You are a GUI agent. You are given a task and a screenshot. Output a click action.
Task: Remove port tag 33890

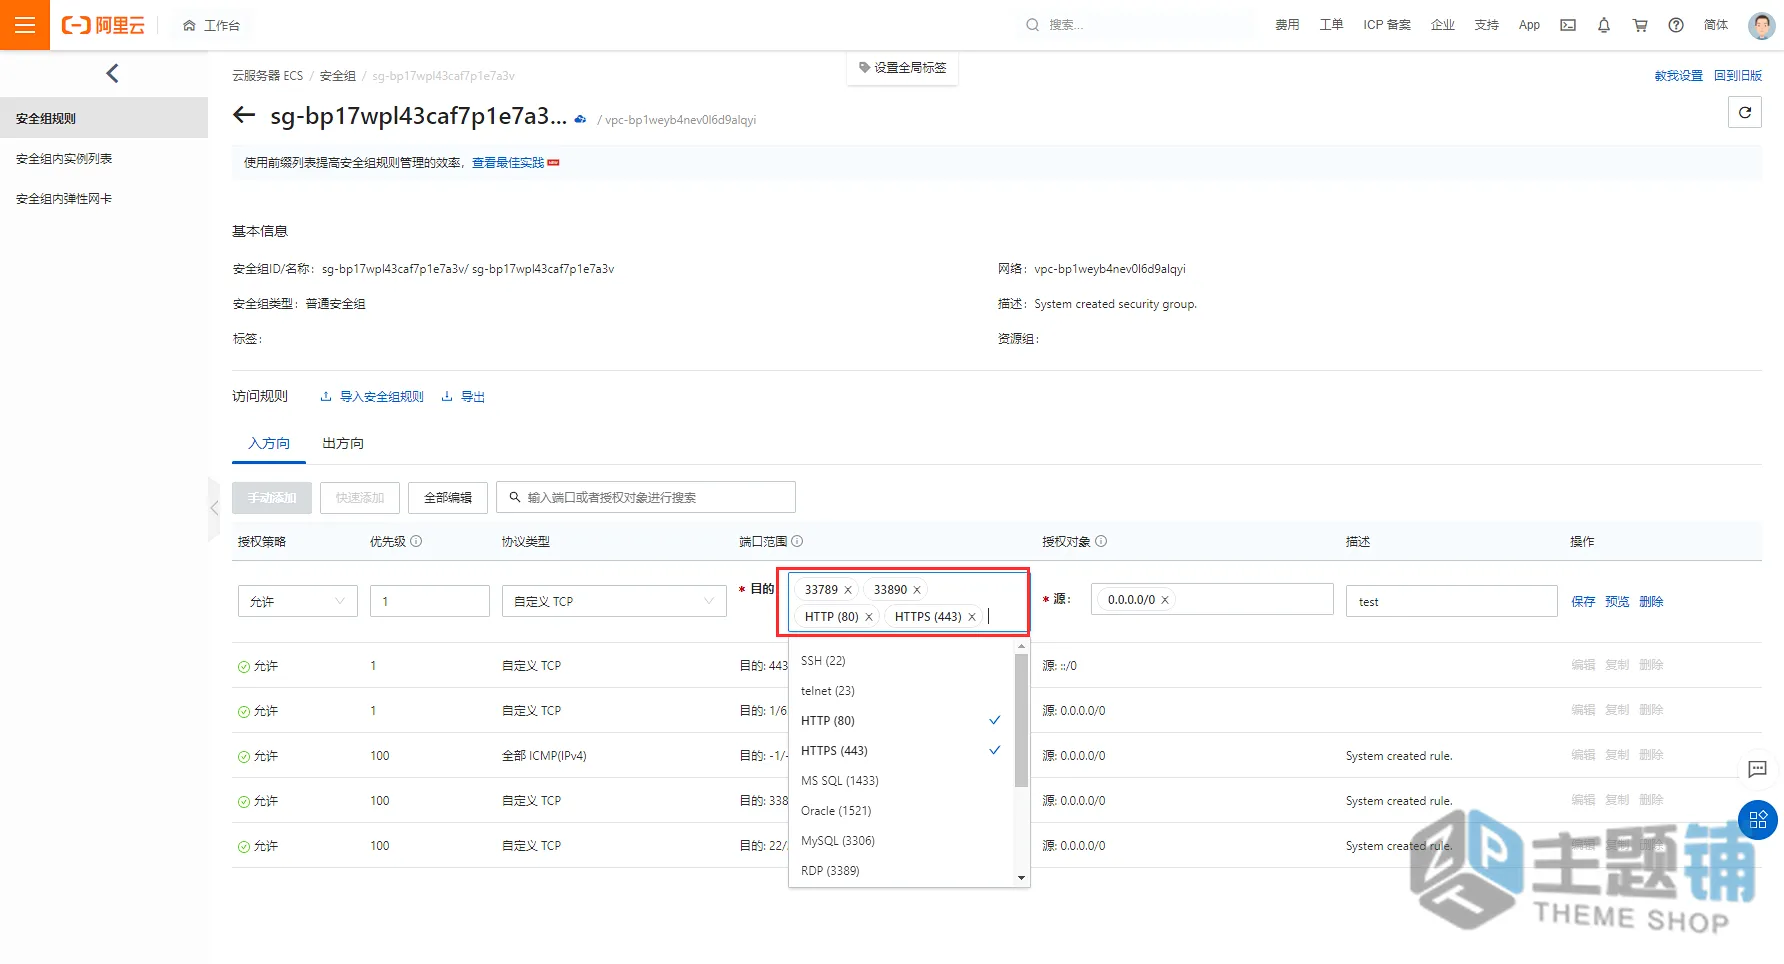917,590
